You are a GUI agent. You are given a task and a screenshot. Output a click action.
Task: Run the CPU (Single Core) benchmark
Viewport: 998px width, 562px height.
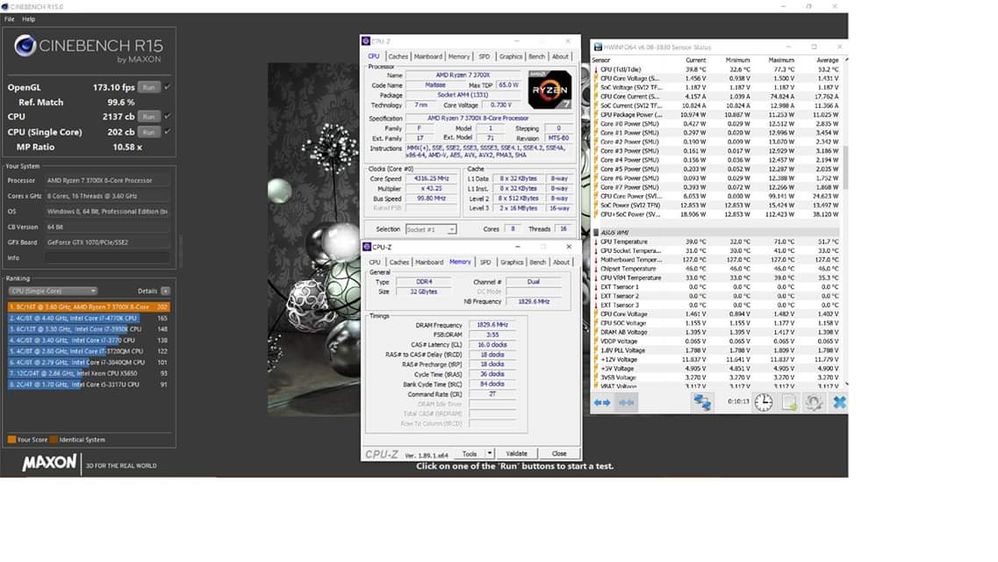point(149,132)
